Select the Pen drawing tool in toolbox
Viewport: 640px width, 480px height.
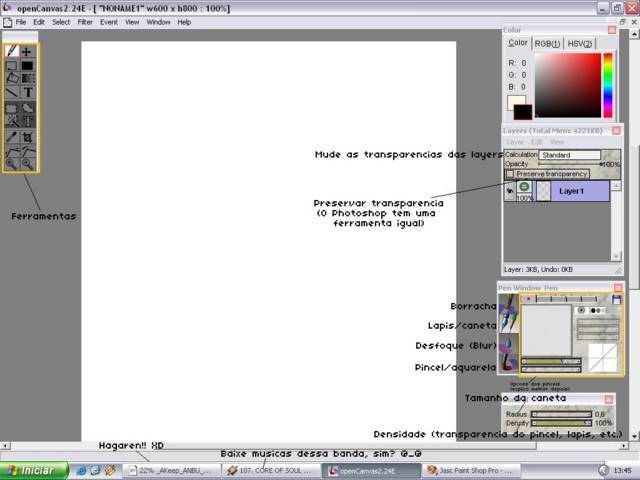12,51
